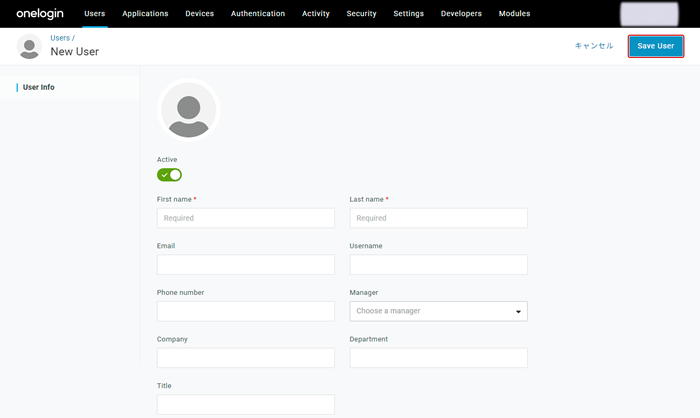
Task: Open the Security menu
Action: (361, 14)
